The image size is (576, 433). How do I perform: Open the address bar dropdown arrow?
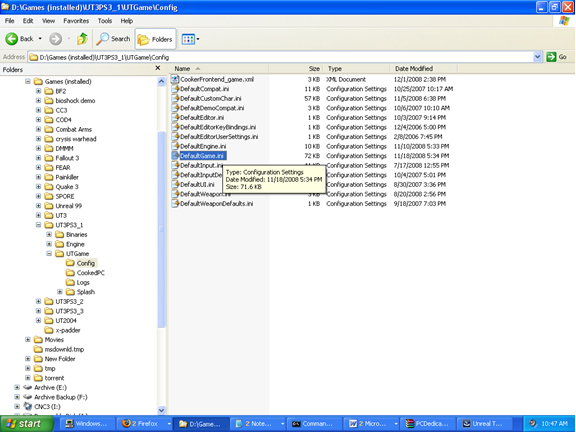tap(537, 57)
